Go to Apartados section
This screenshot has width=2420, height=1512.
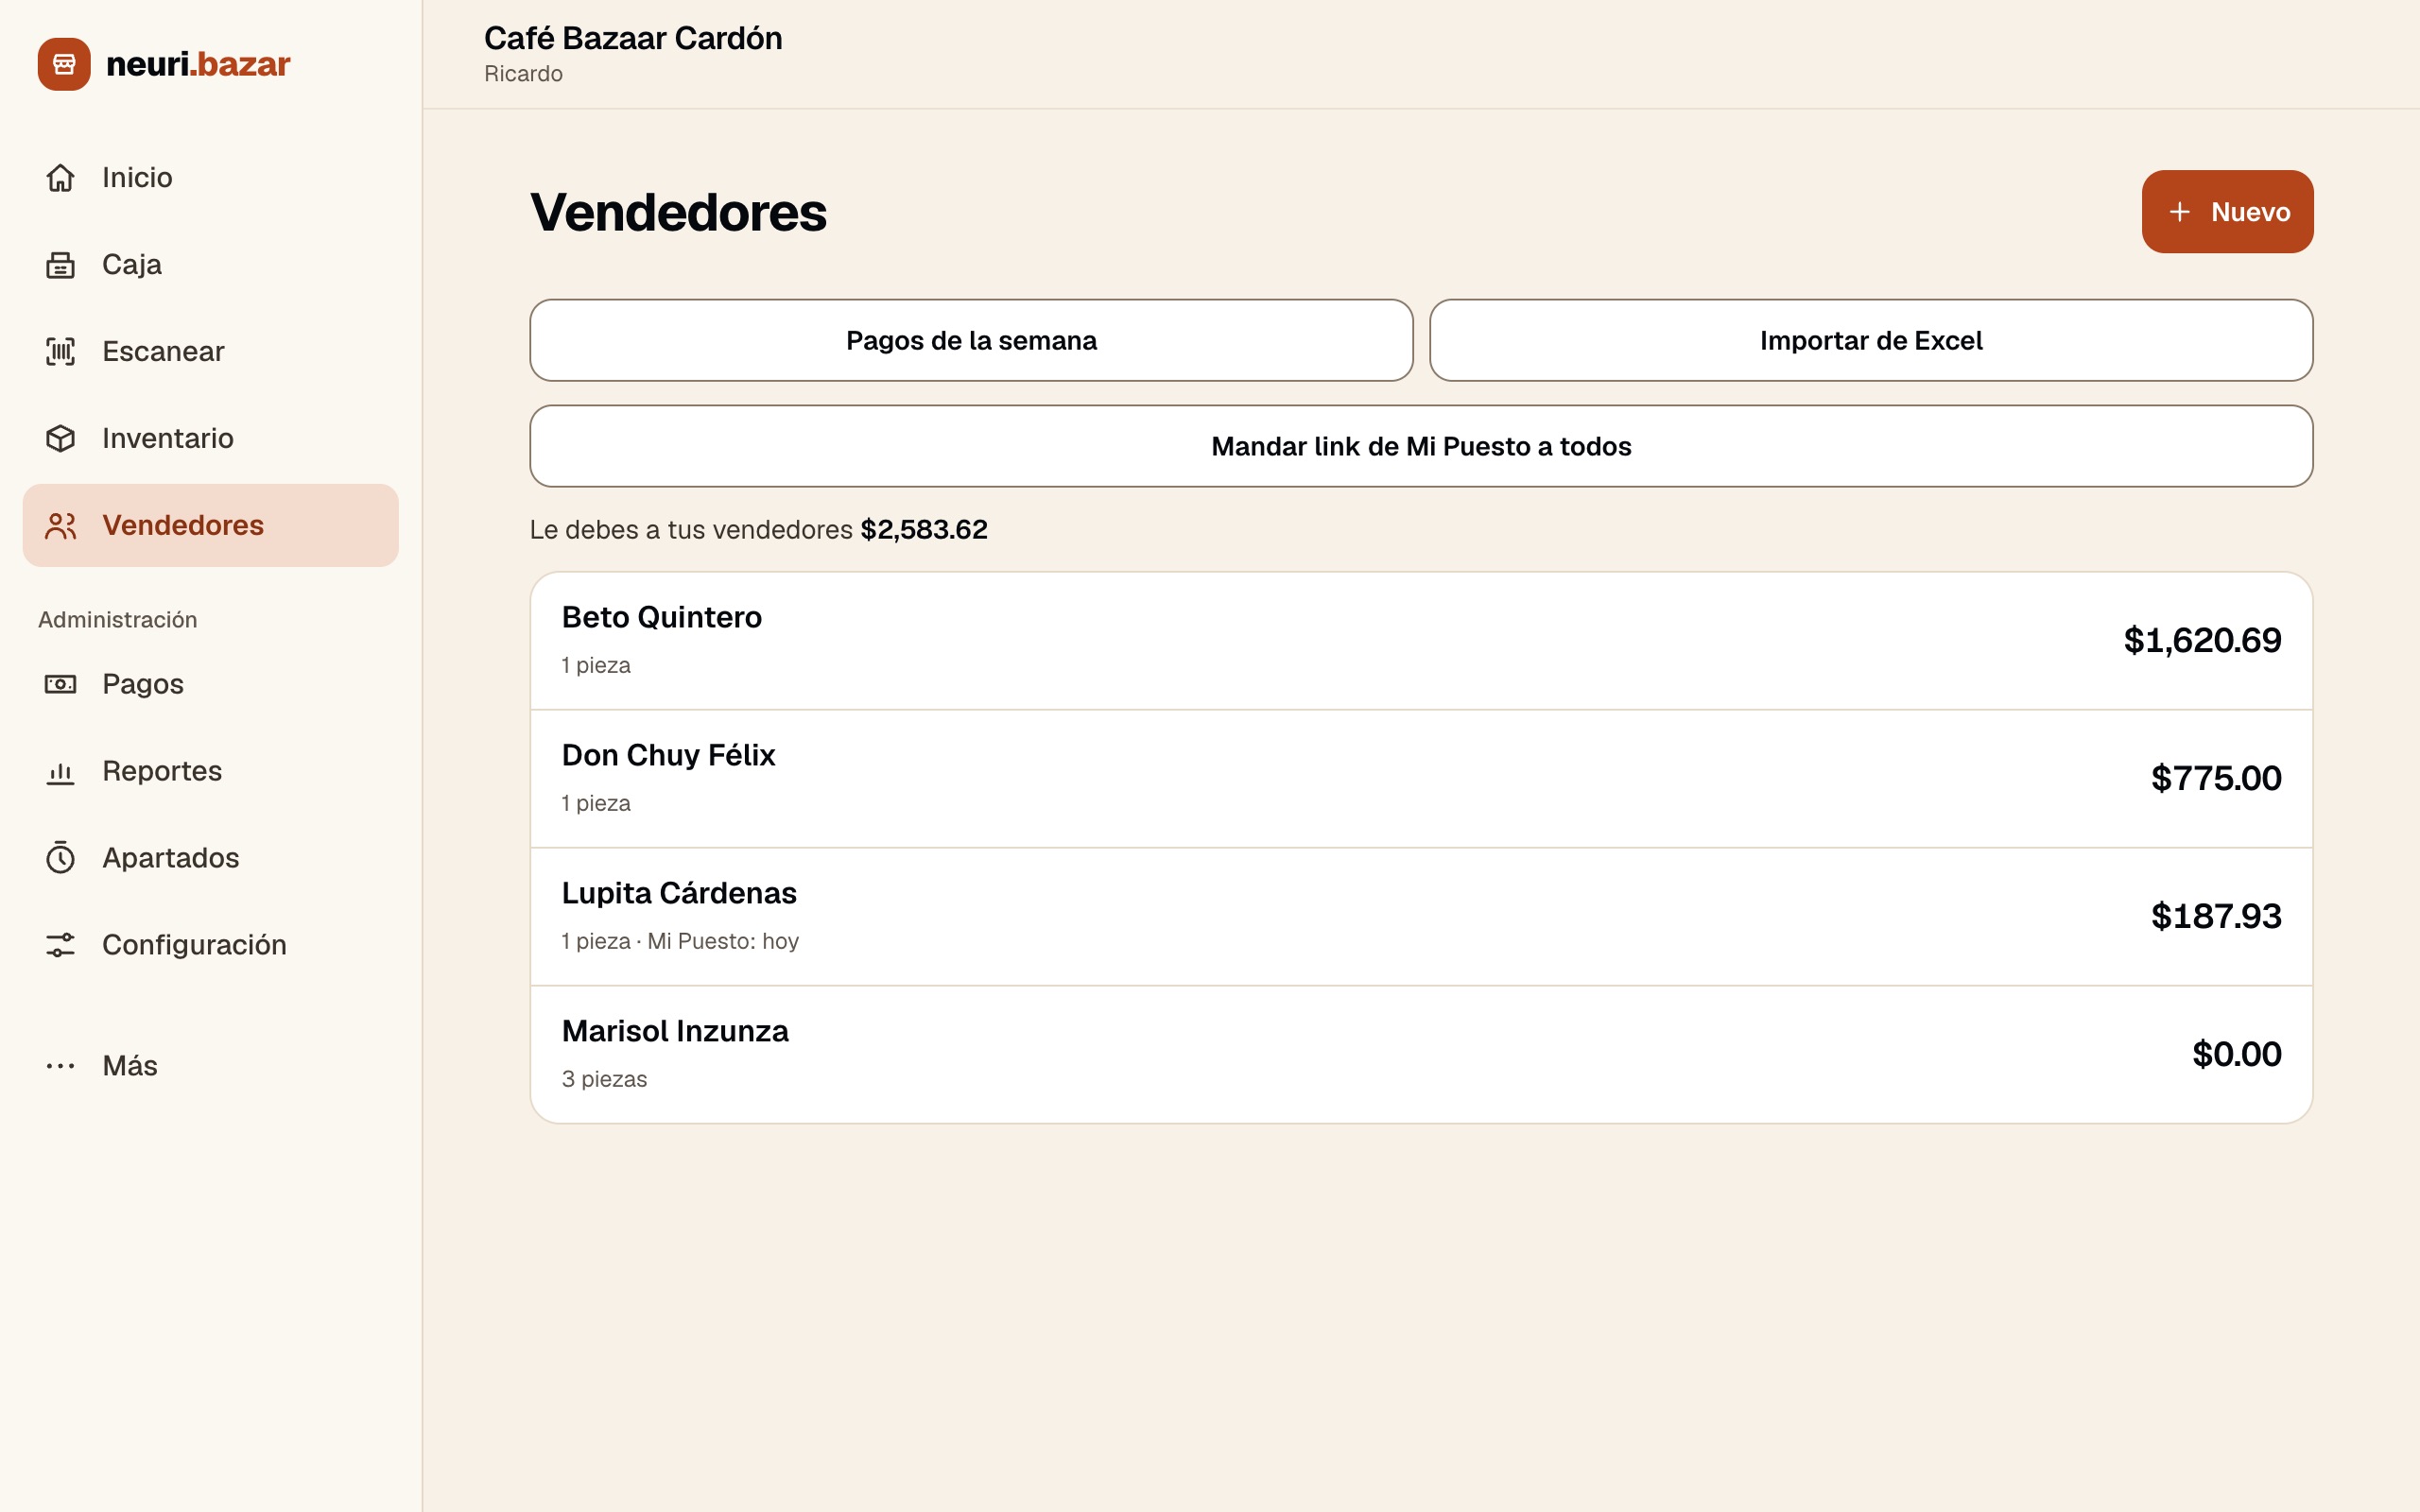tap(210, 858)
